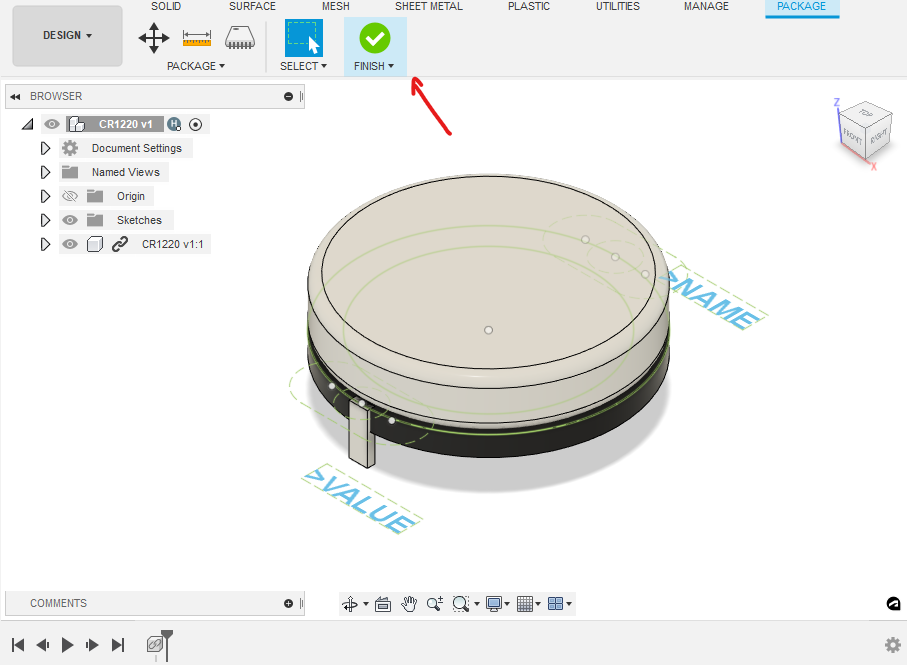Viewport: 907px width, 665px height.
Task: Collapse the Browser panel with double-arrow icon
Action: coord(16,97)
